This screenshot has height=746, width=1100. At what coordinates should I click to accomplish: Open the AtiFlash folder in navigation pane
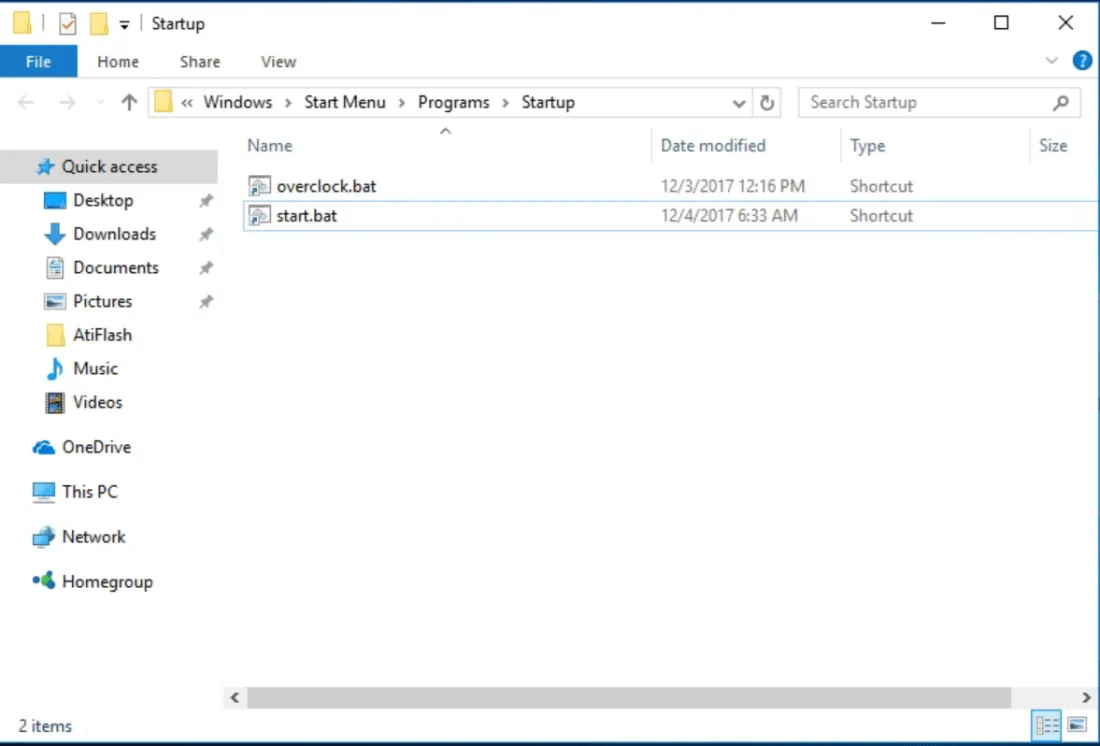[102, 335]
